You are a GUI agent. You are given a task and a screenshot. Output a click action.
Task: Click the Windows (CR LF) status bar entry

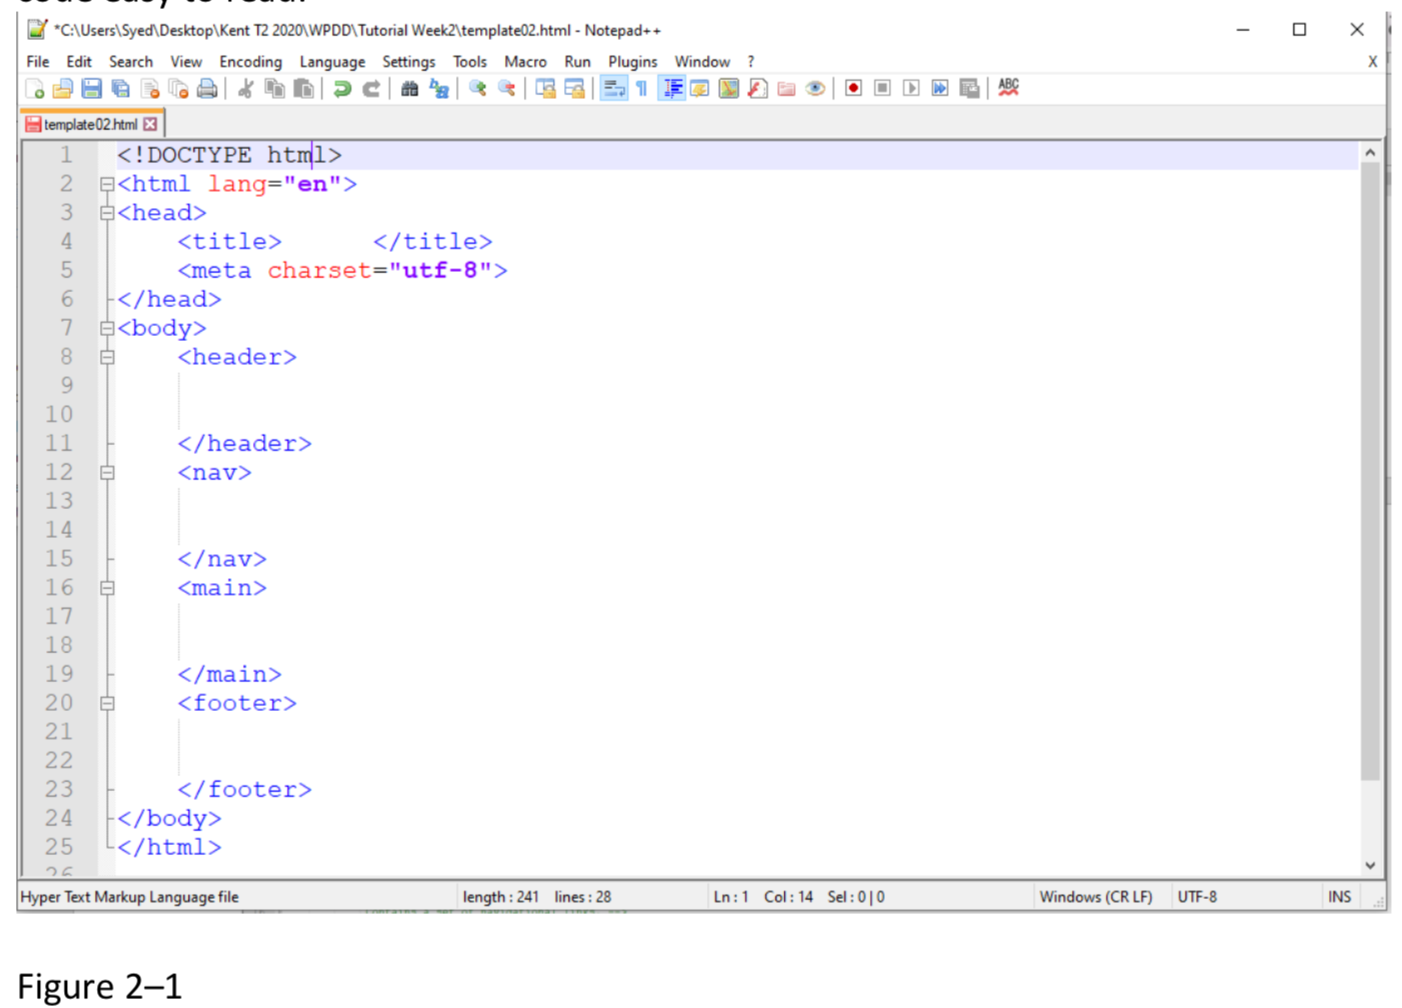coord(1096,897)
